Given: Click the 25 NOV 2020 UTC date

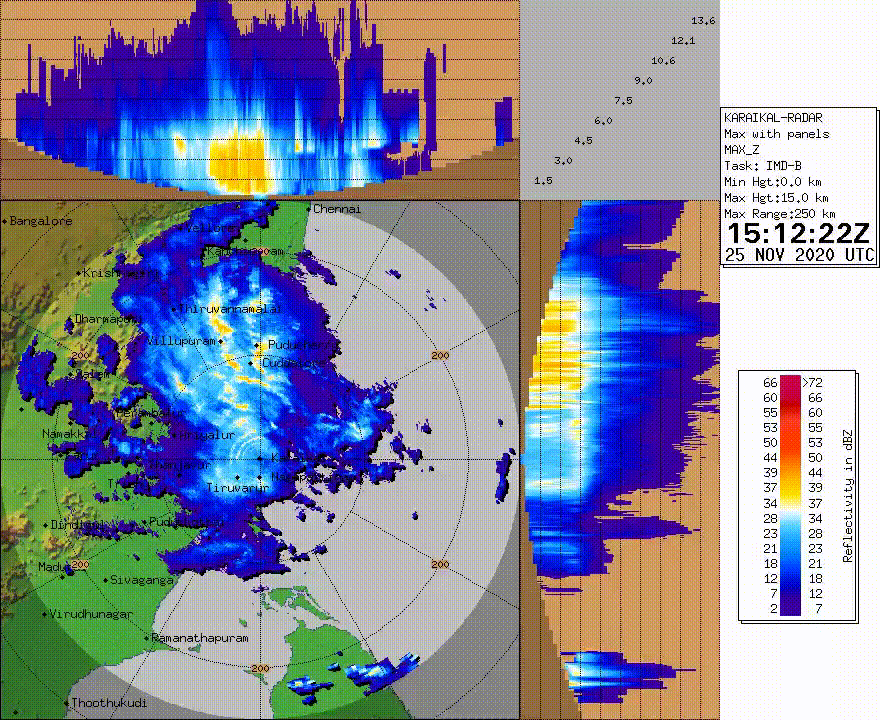Looking at the screenshot, I should tap(798, 255).
